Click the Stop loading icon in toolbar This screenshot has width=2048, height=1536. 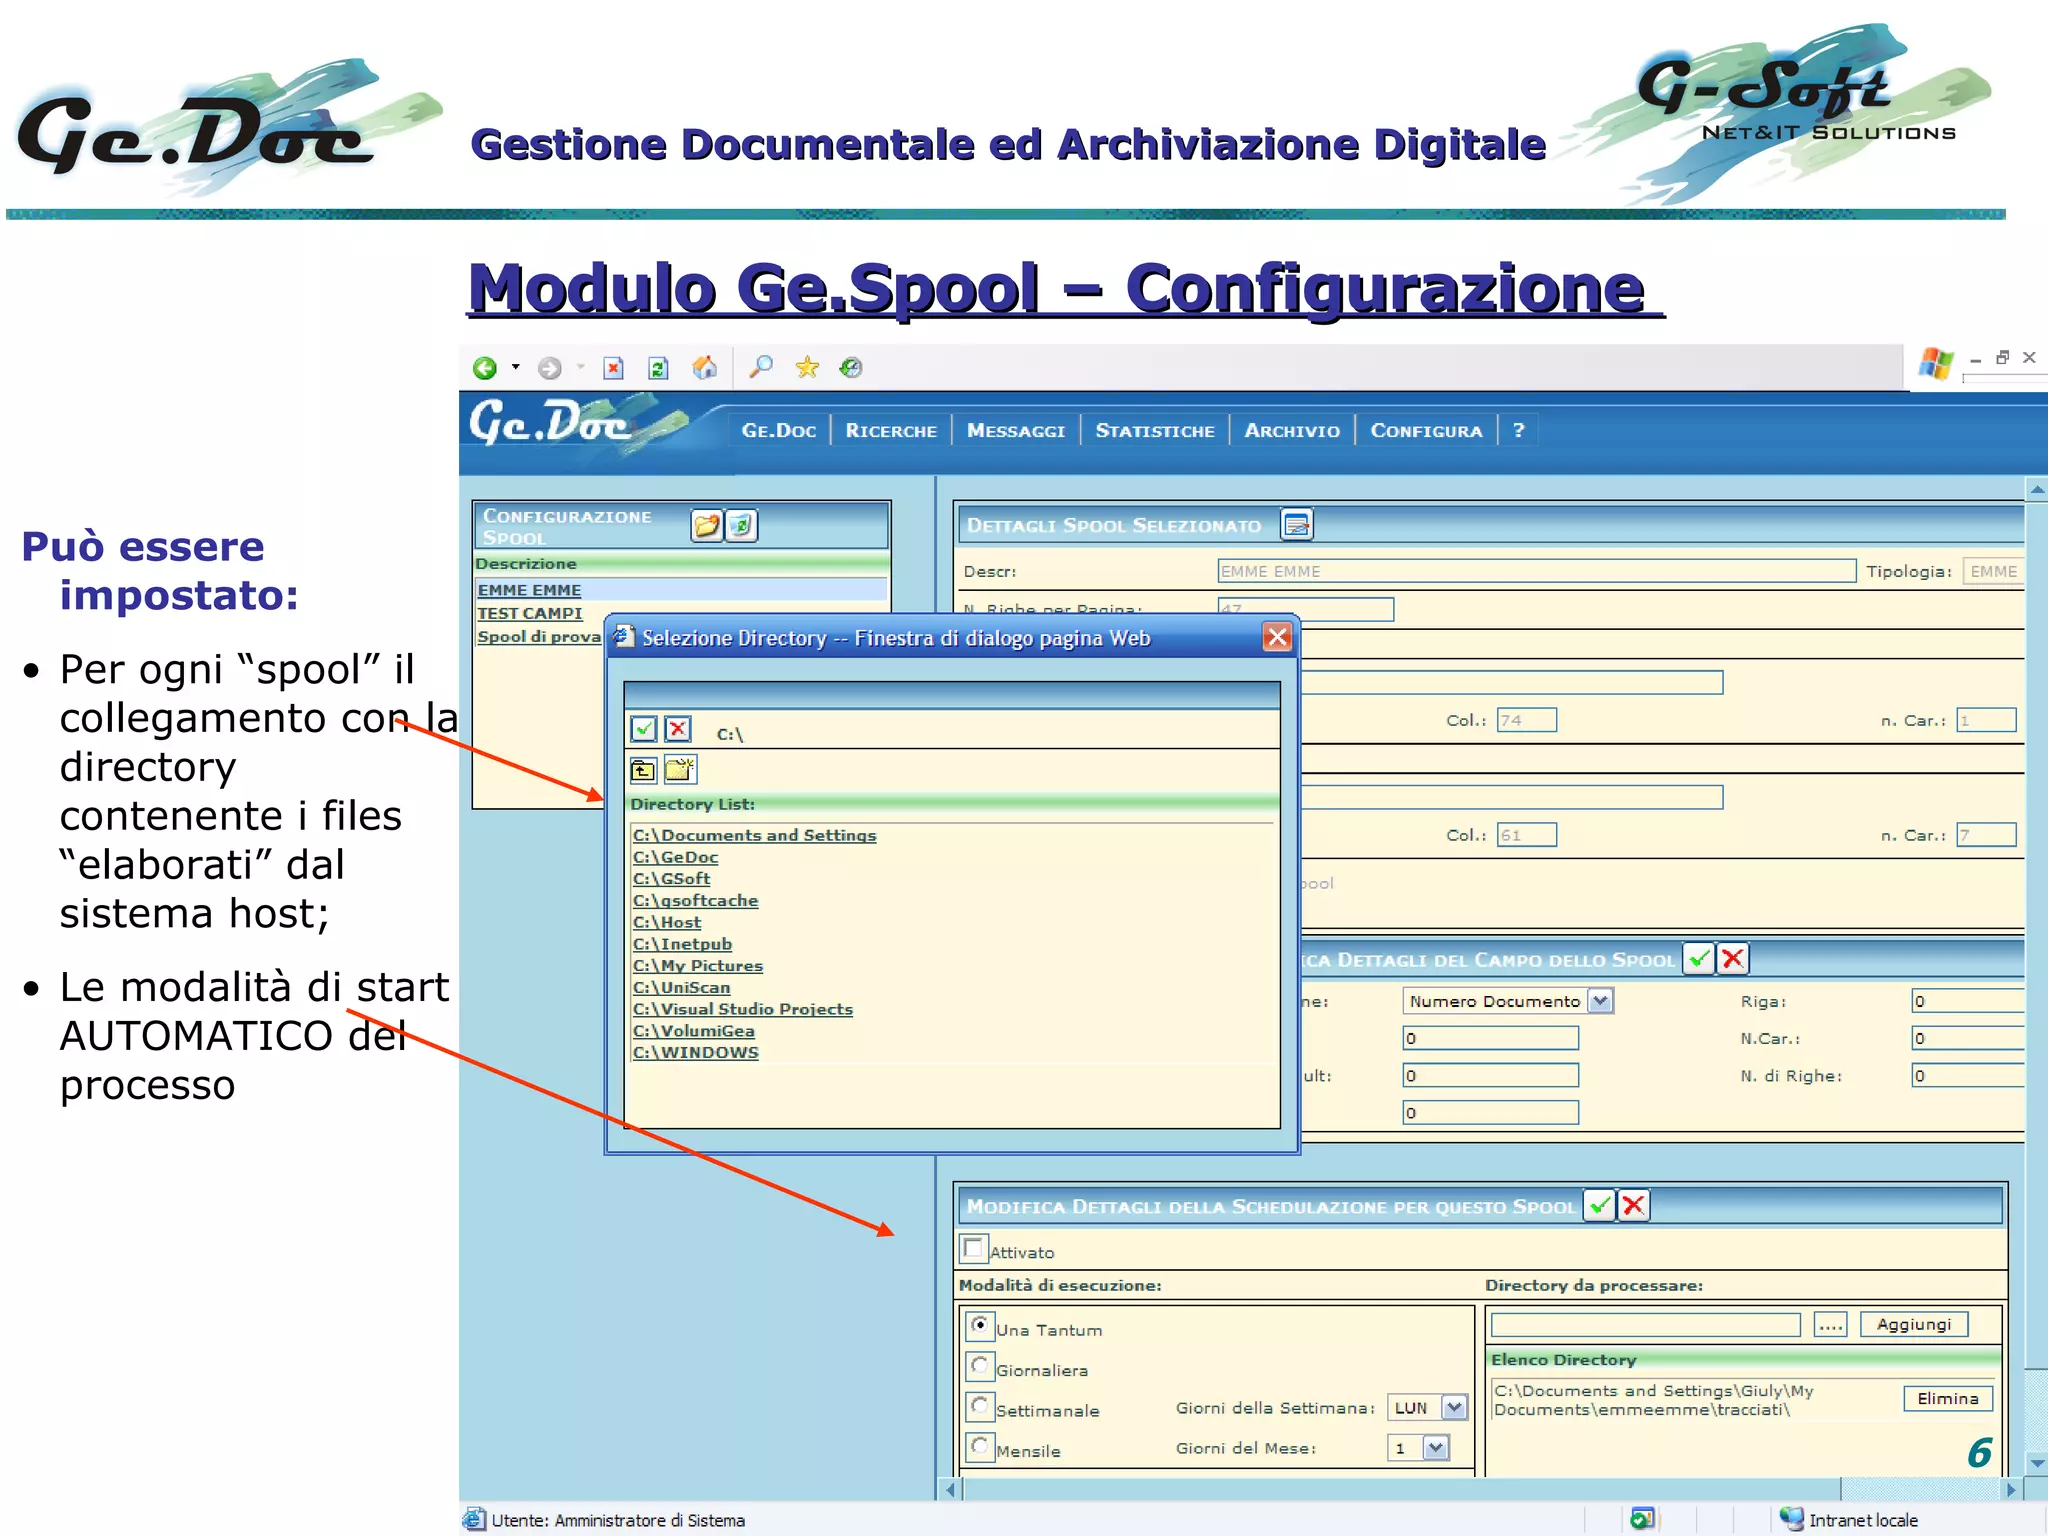pyautogui.click(x=614, y=368)
